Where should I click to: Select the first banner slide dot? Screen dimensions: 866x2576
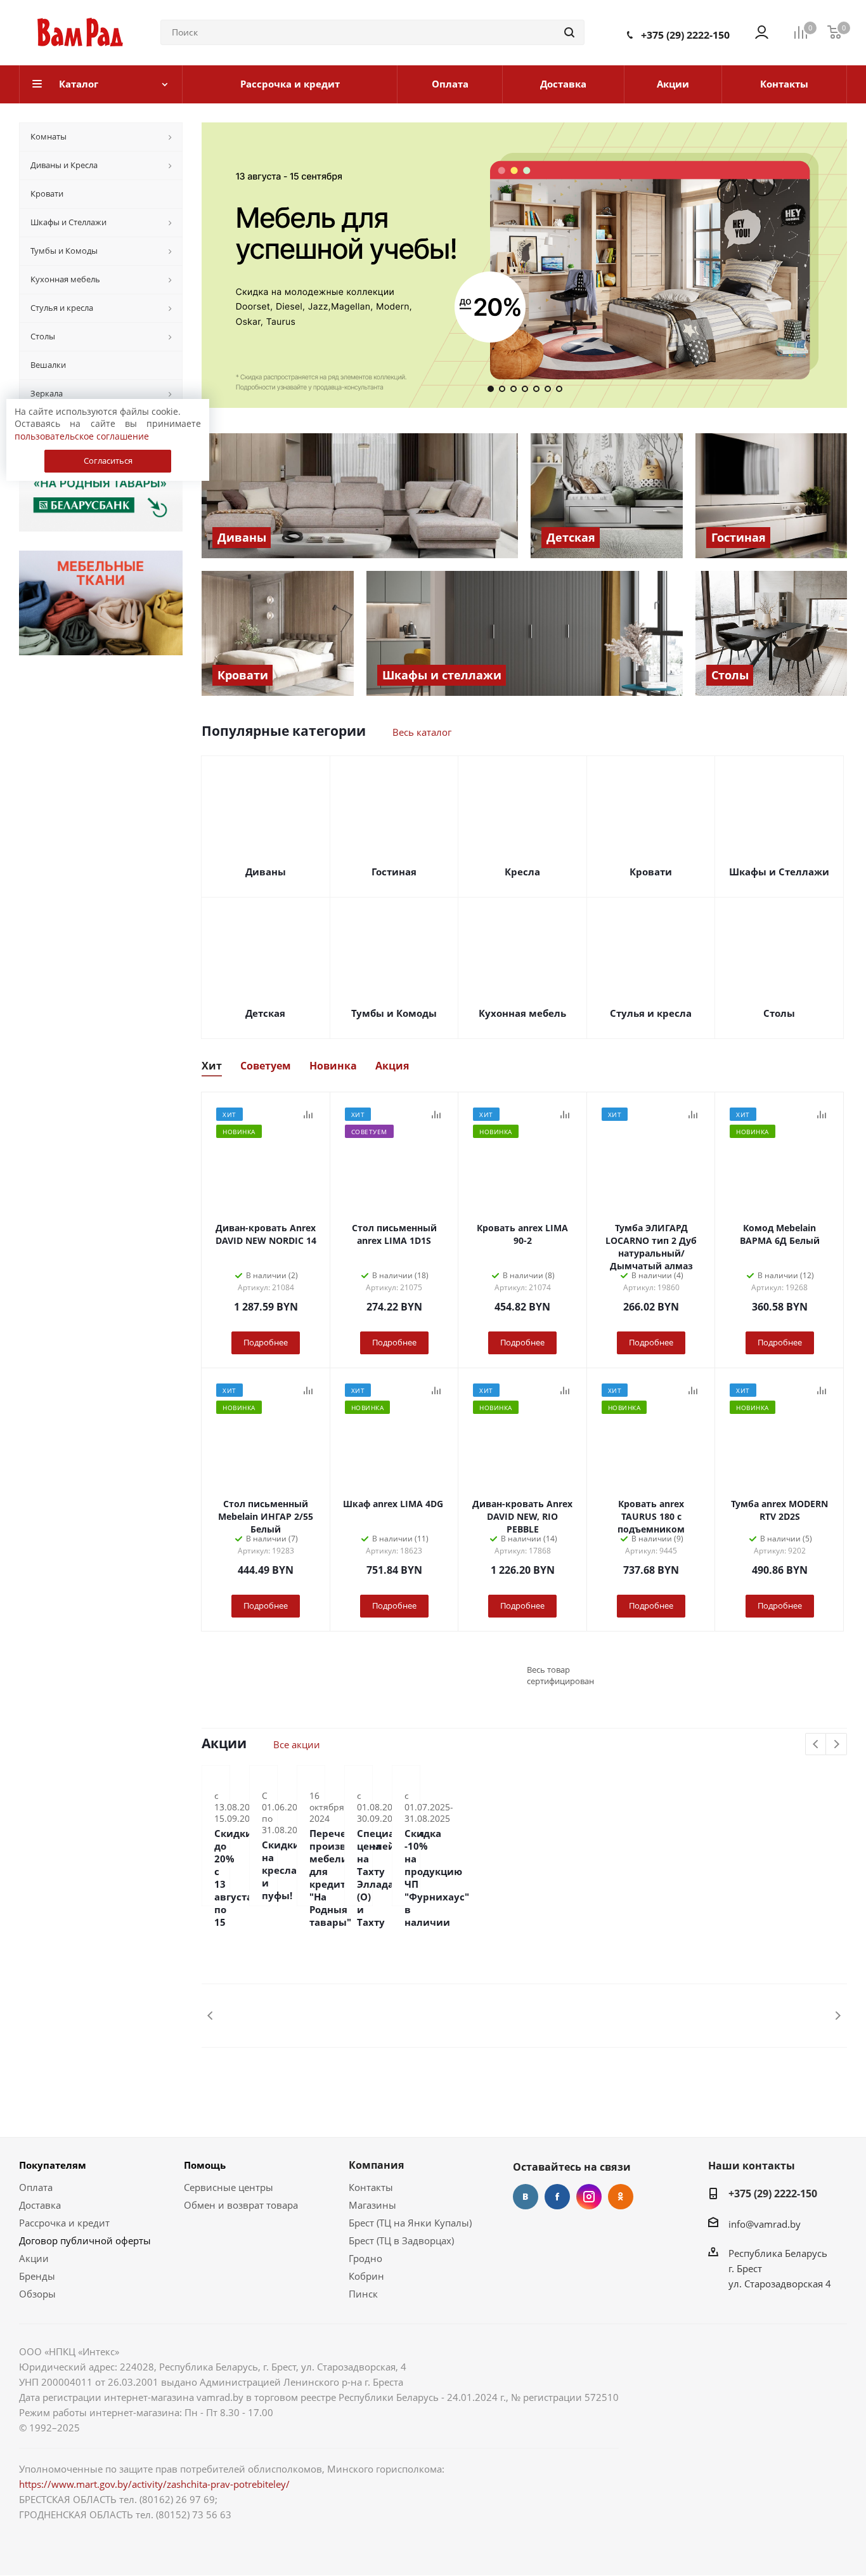(x=490, y=388)
